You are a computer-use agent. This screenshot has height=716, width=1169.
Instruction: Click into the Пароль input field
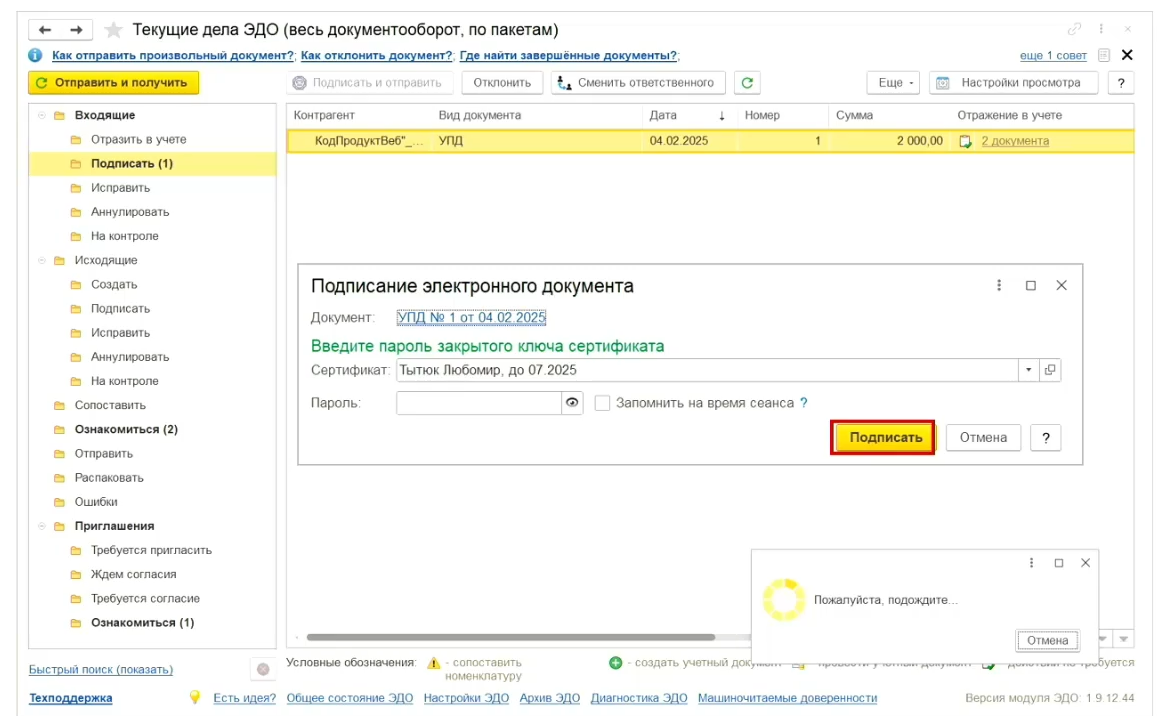pos(479,403)
